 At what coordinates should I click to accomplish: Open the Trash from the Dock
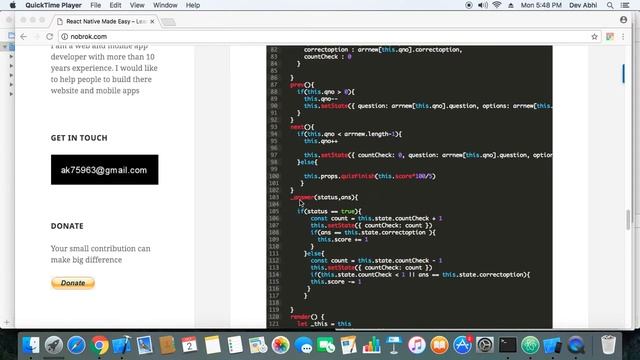click(x=608, y=345)
